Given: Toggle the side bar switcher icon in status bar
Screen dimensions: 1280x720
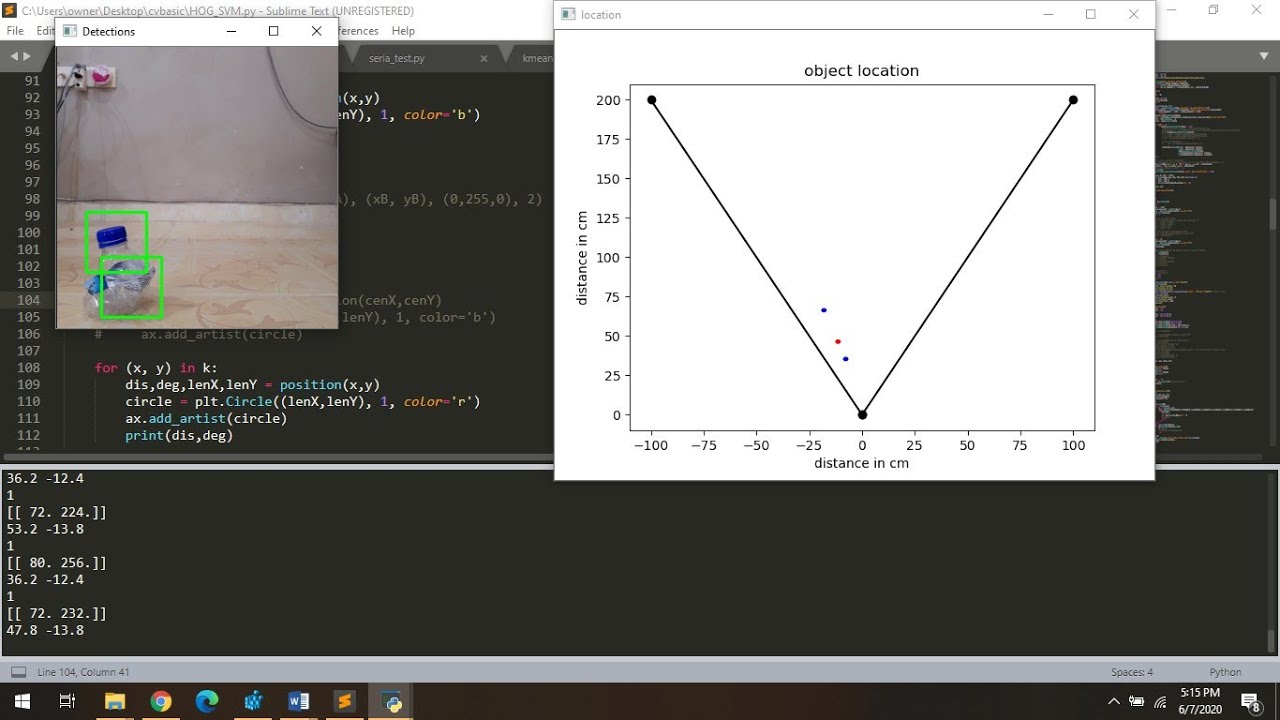Looking at the screenshot, I should pos(18,672).
